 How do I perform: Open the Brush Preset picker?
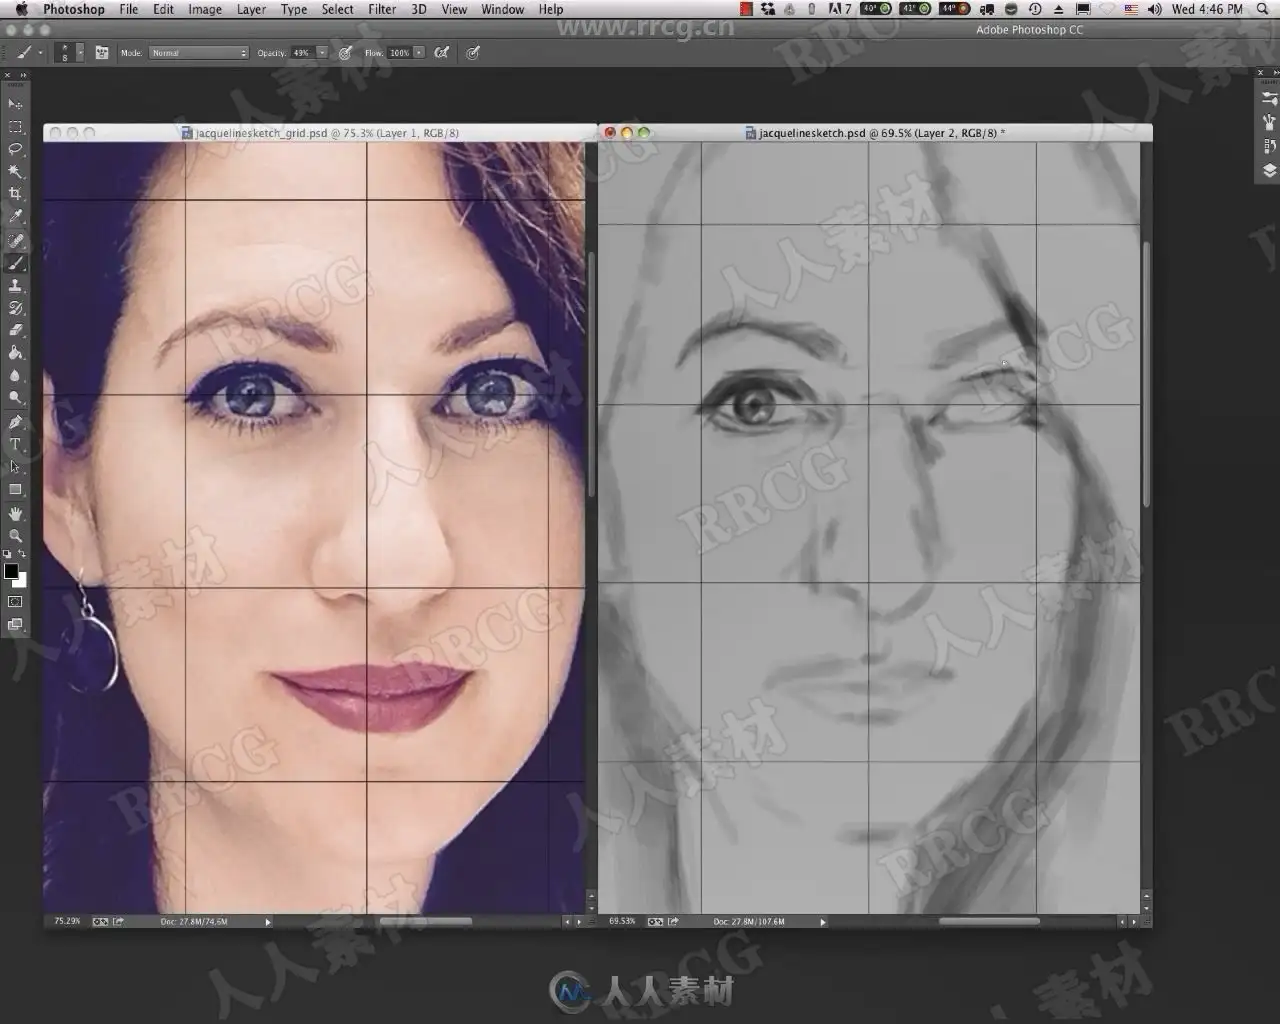click(x=70, y=52)
